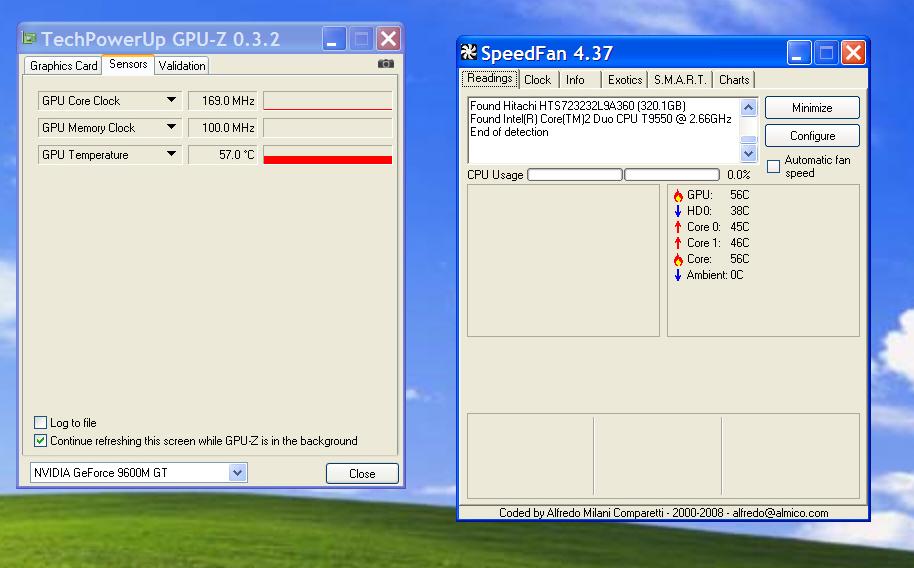Image resolution: width=914 pixels, height=568 pixels.
Task: Open the GPU Memory Clock sensor dropdown
Action: [171, 127]
